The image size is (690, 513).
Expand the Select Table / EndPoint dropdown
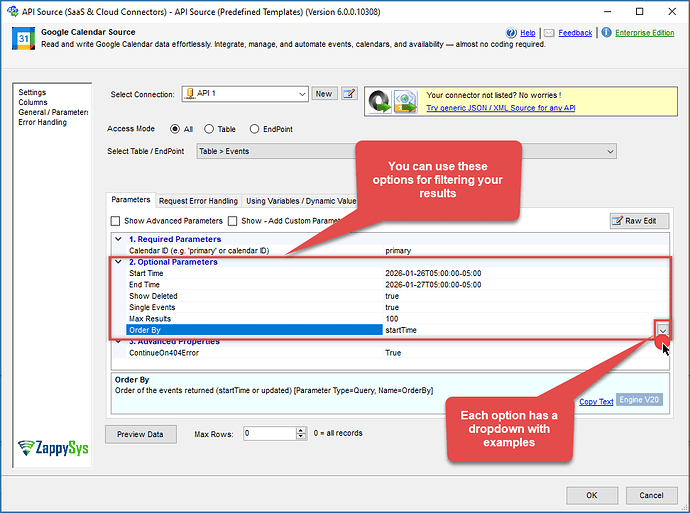(609, 151)
